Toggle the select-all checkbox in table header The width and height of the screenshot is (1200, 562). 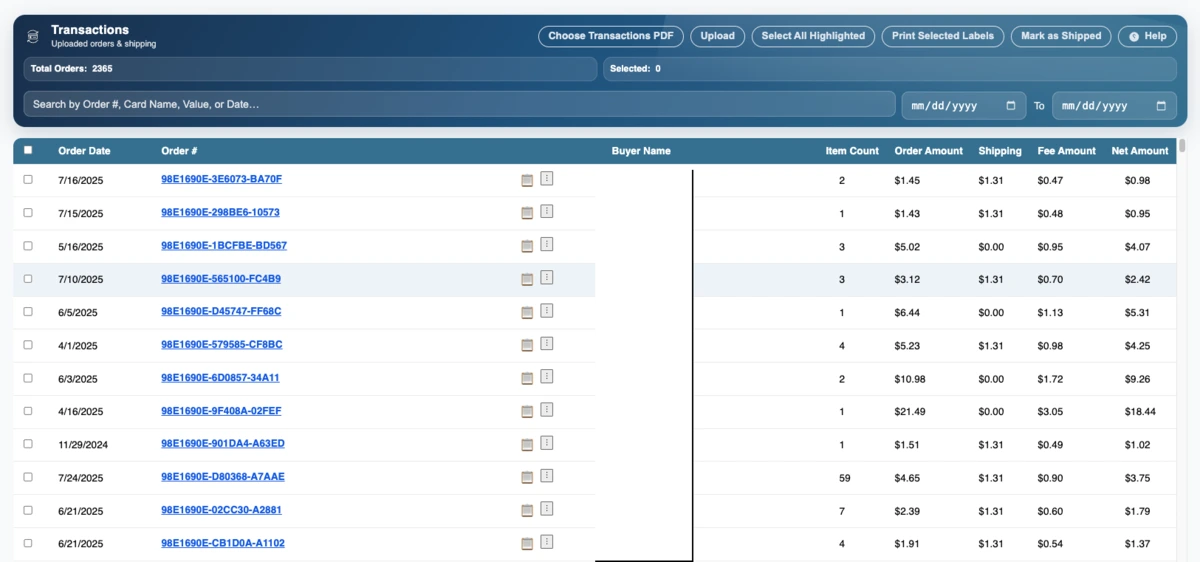click(28, 150)
